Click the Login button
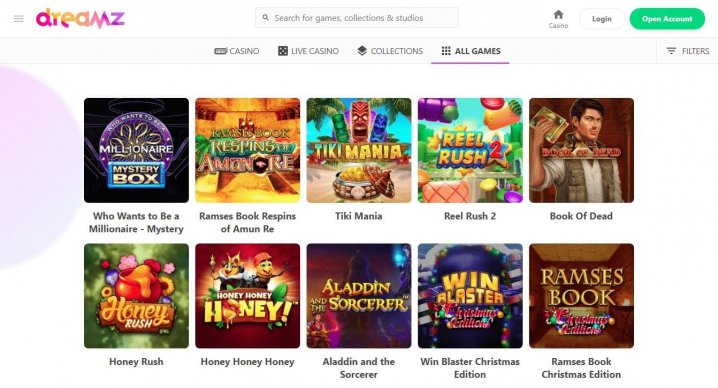Viewport: 718px width, 388px height. pos(602,19)
